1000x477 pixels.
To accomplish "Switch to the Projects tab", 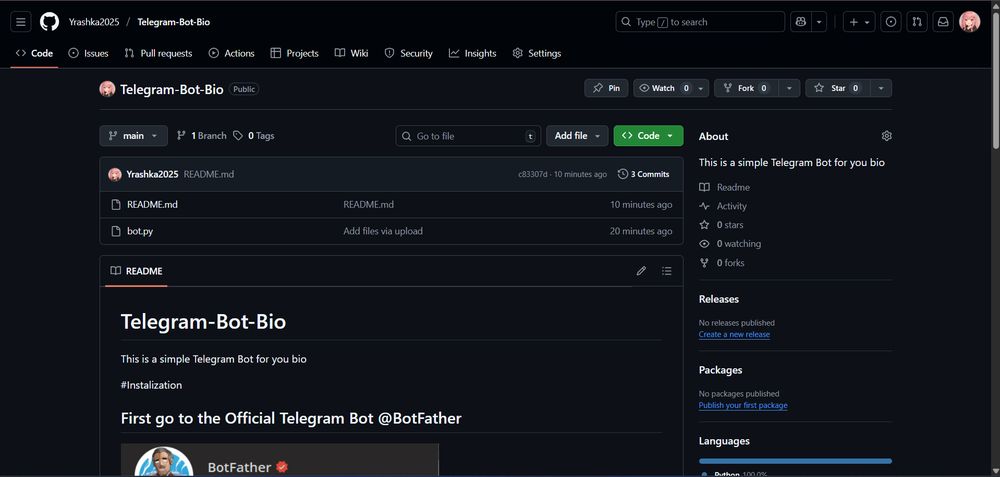I will coord(295,54).
